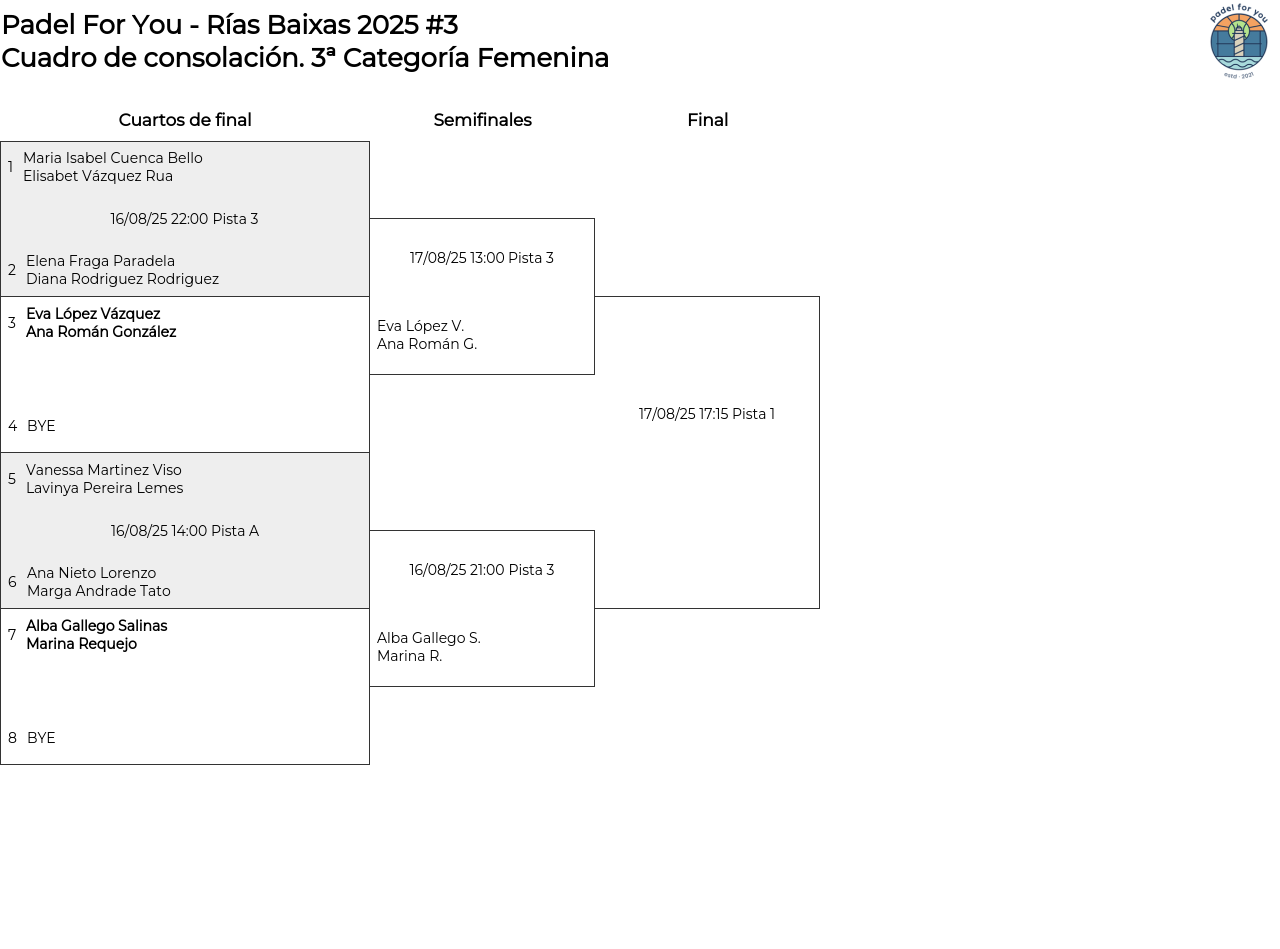This screenshot has width=1280, height=949.
Task: Click the Final column header
Action: click(x=707, y=120)
